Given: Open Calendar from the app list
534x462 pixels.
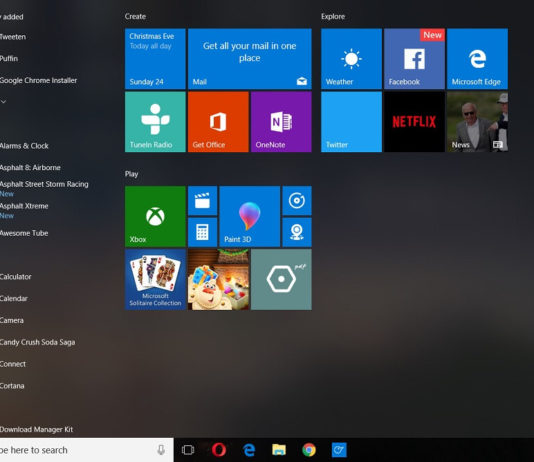Looking at the screenshot, I should [x=14, y=299].
